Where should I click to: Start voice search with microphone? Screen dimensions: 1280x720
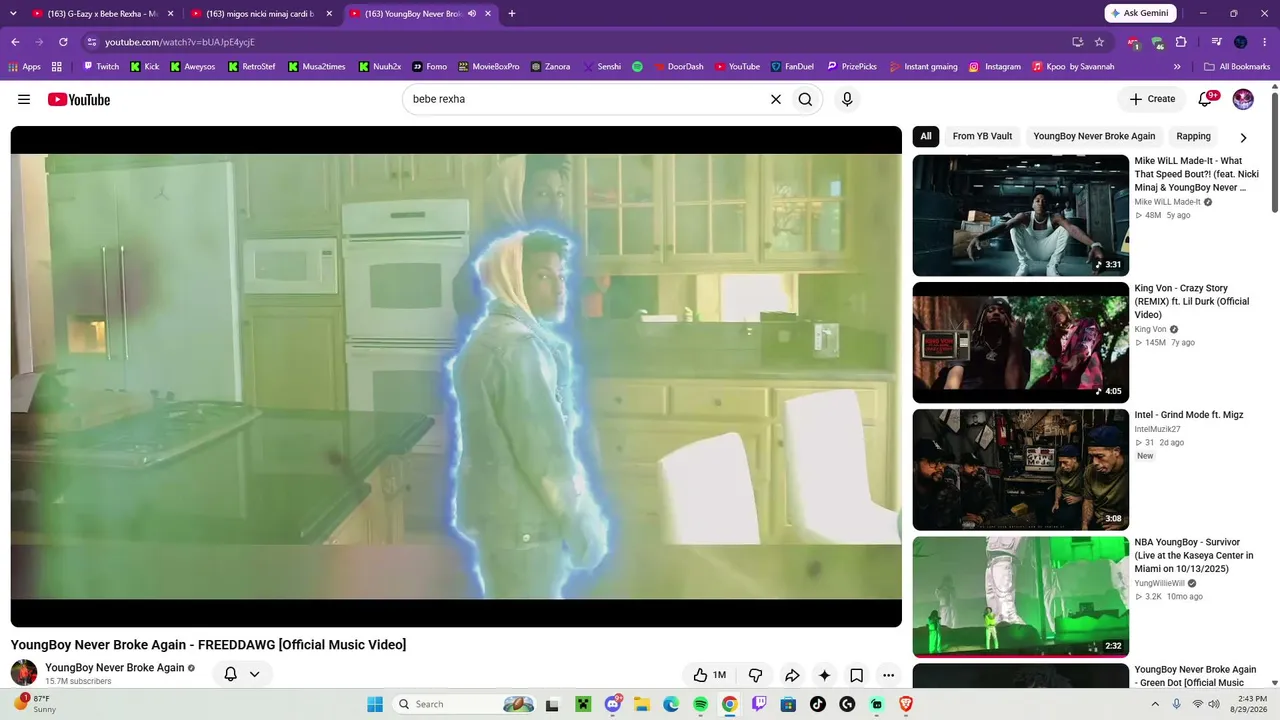[x=847, y=99]
